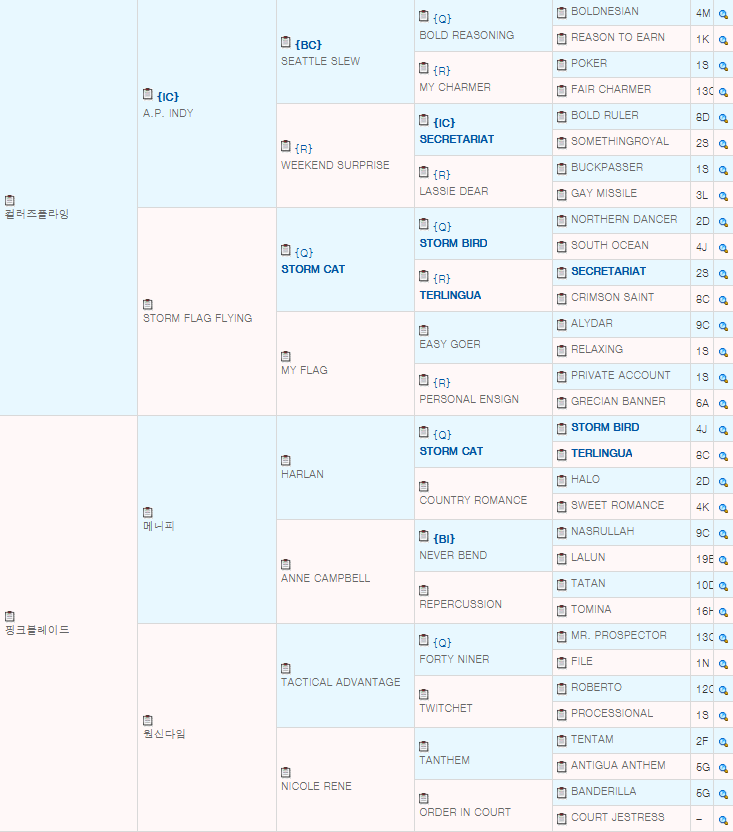Click the magnifier icon in the FAIR CHARMER row
This screenshot has width=733, height=832.
click(723, 92)
